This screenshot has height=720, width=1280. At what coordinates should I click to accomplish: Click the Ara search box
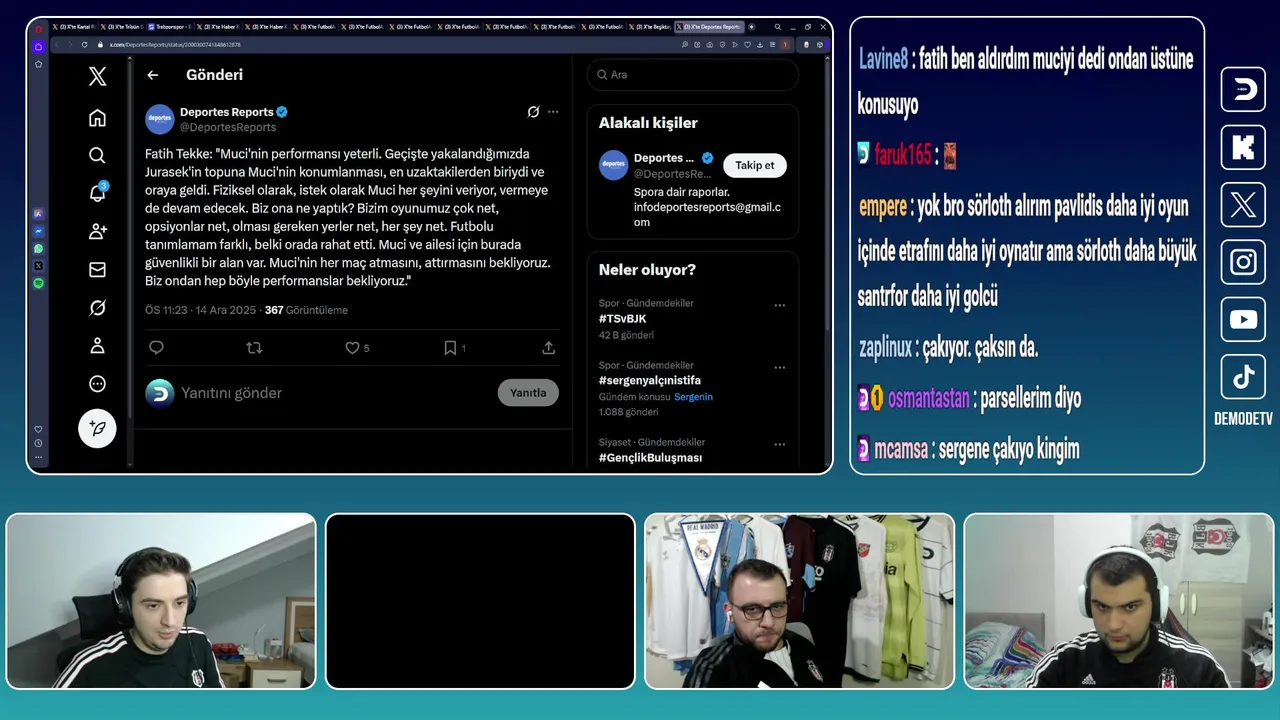[x=692, y=75]
